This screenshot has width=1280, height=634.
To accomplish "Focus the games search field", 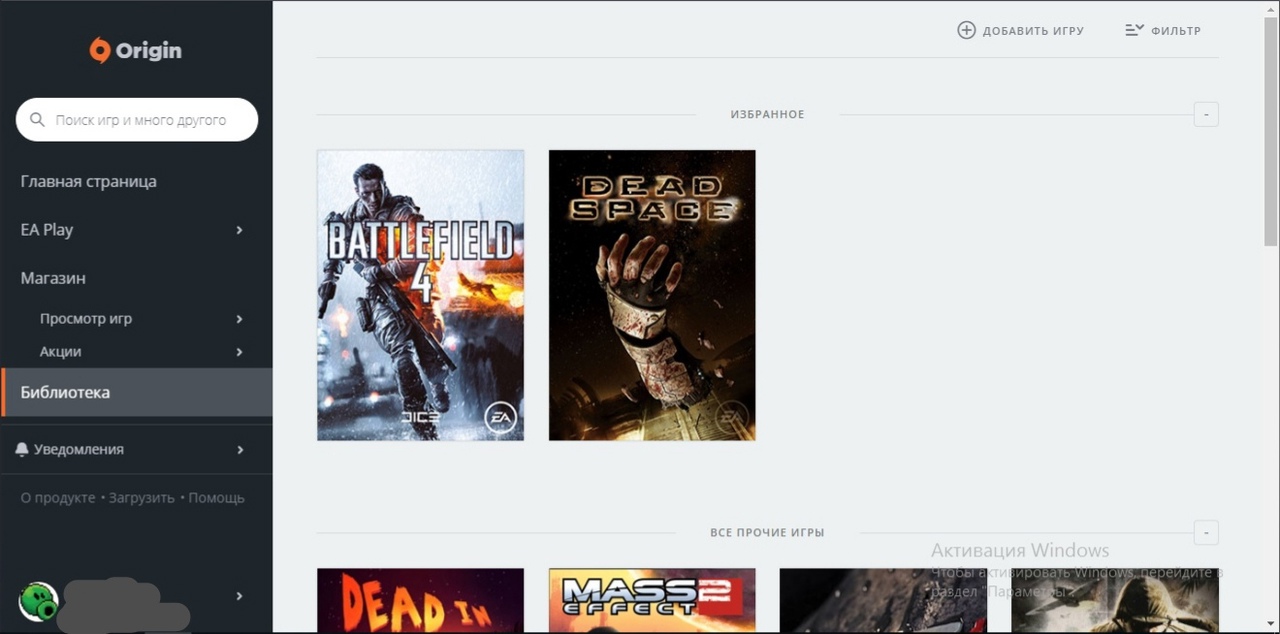I will point(137,120).
